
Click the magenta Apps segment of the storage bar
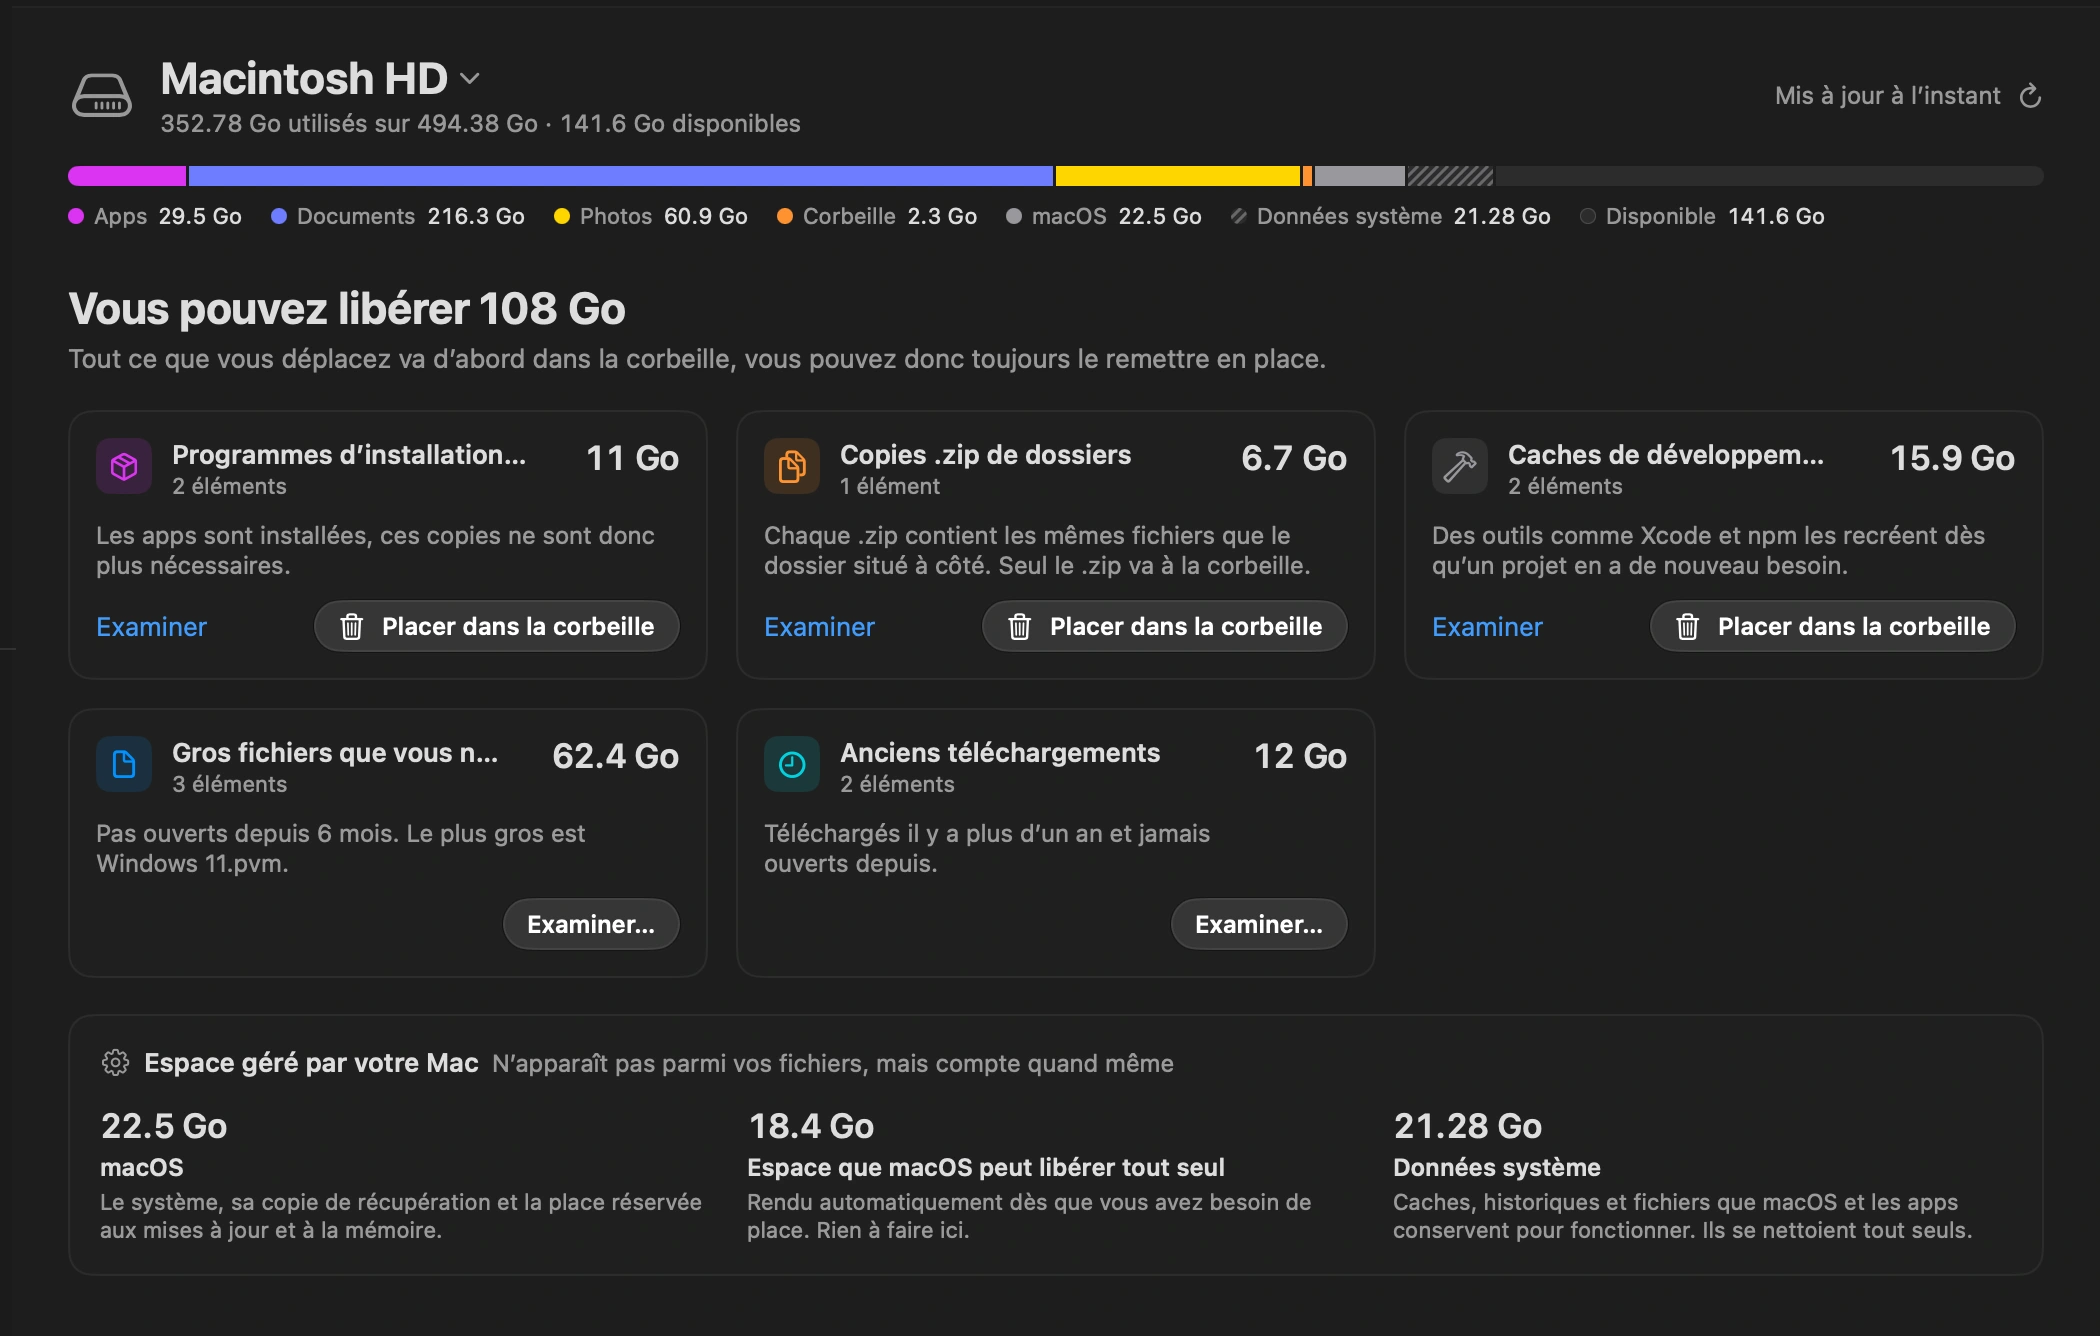coord(127,176)
